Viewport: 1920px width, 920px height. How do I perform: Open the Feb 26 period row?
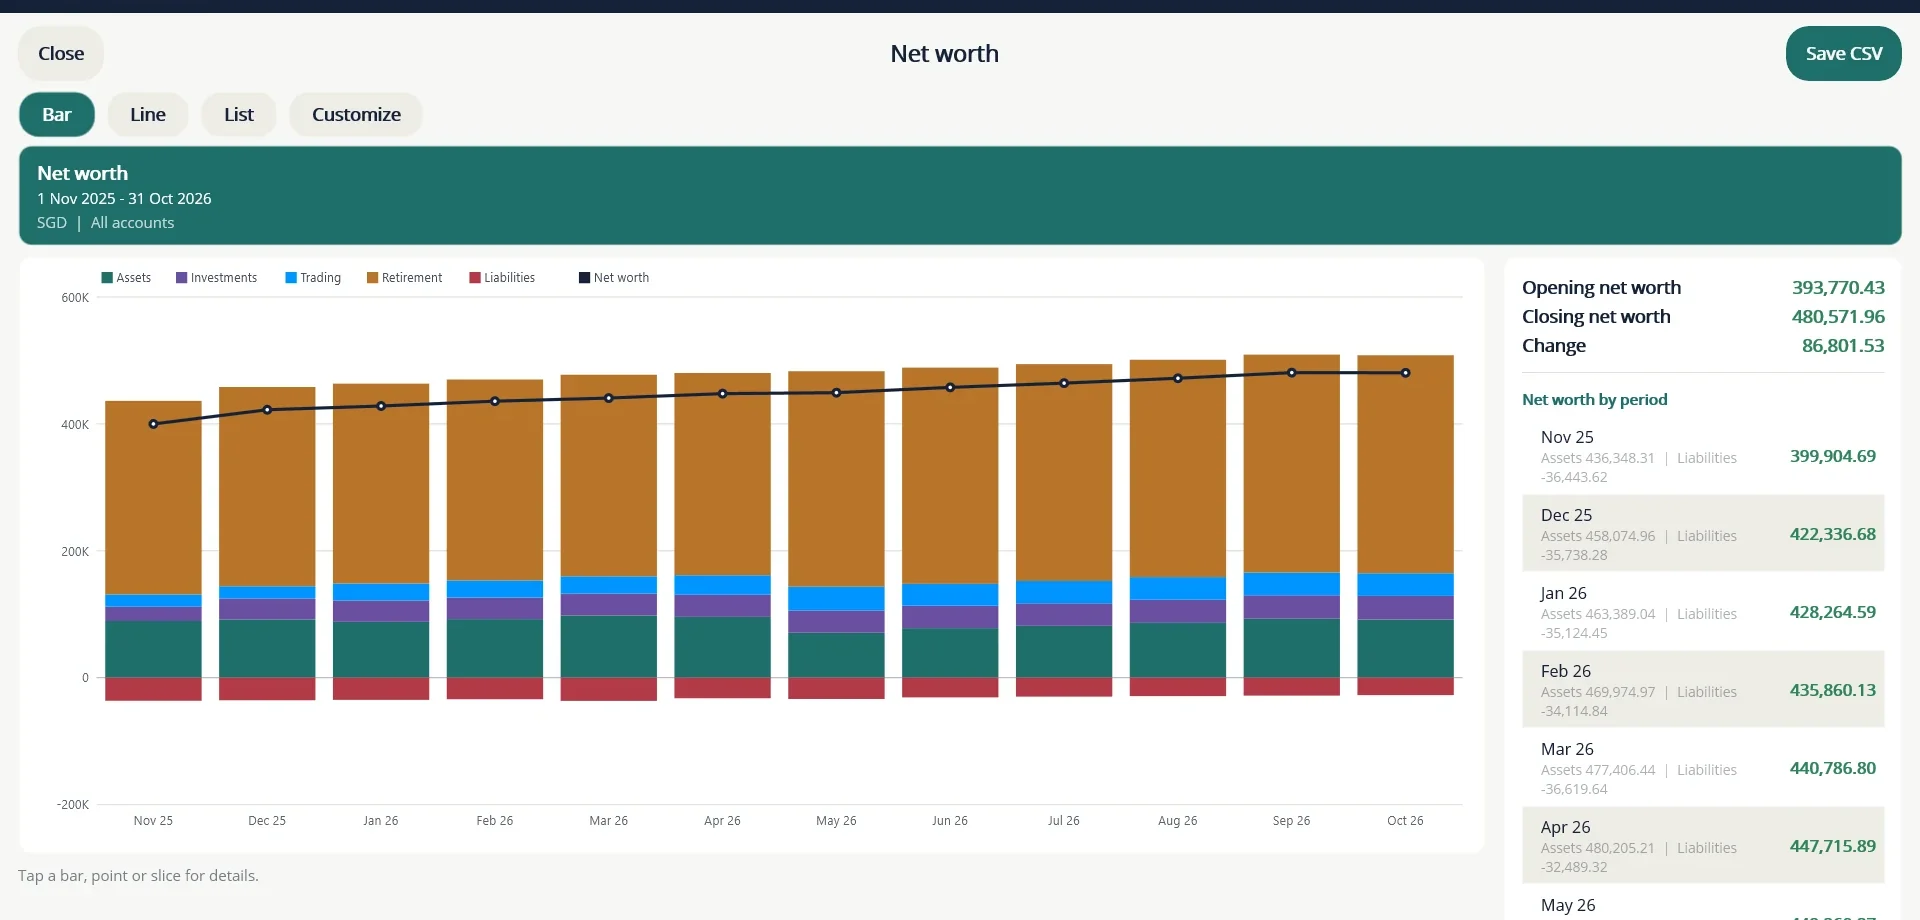[1703, 690]
